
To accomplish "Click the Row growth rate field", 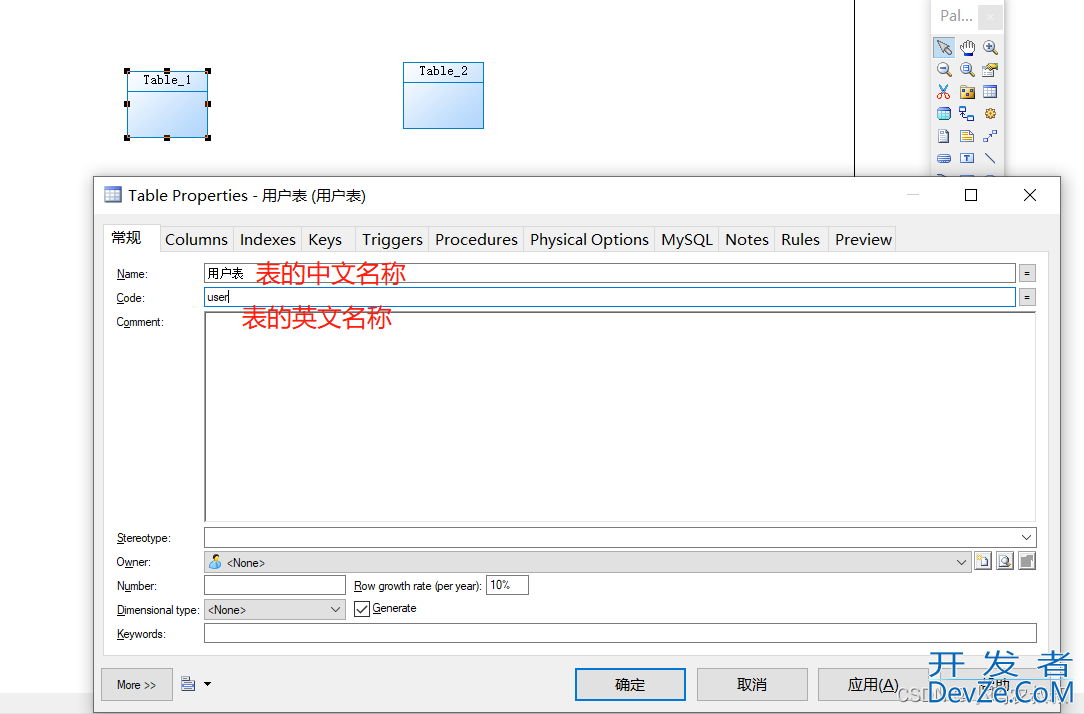I will click(507, 585).
